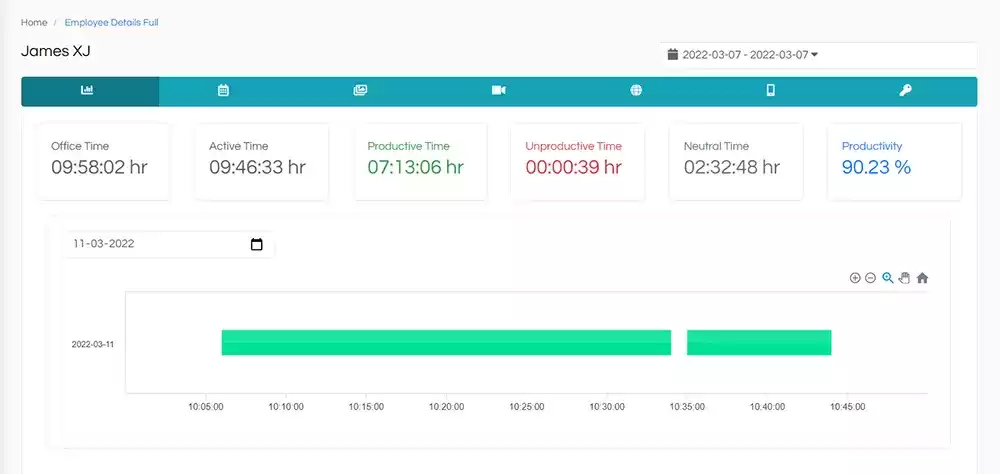Viewport: 1000px width, 474px height.
Task: Reset chart zoom with home icon
Action: pyautogui.click(x=922, y=278)
